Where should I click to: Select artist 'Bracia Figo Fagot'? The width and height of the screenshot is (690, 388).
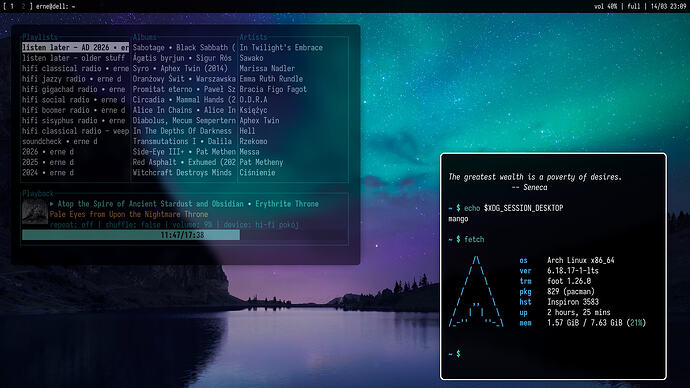(273, 89)
